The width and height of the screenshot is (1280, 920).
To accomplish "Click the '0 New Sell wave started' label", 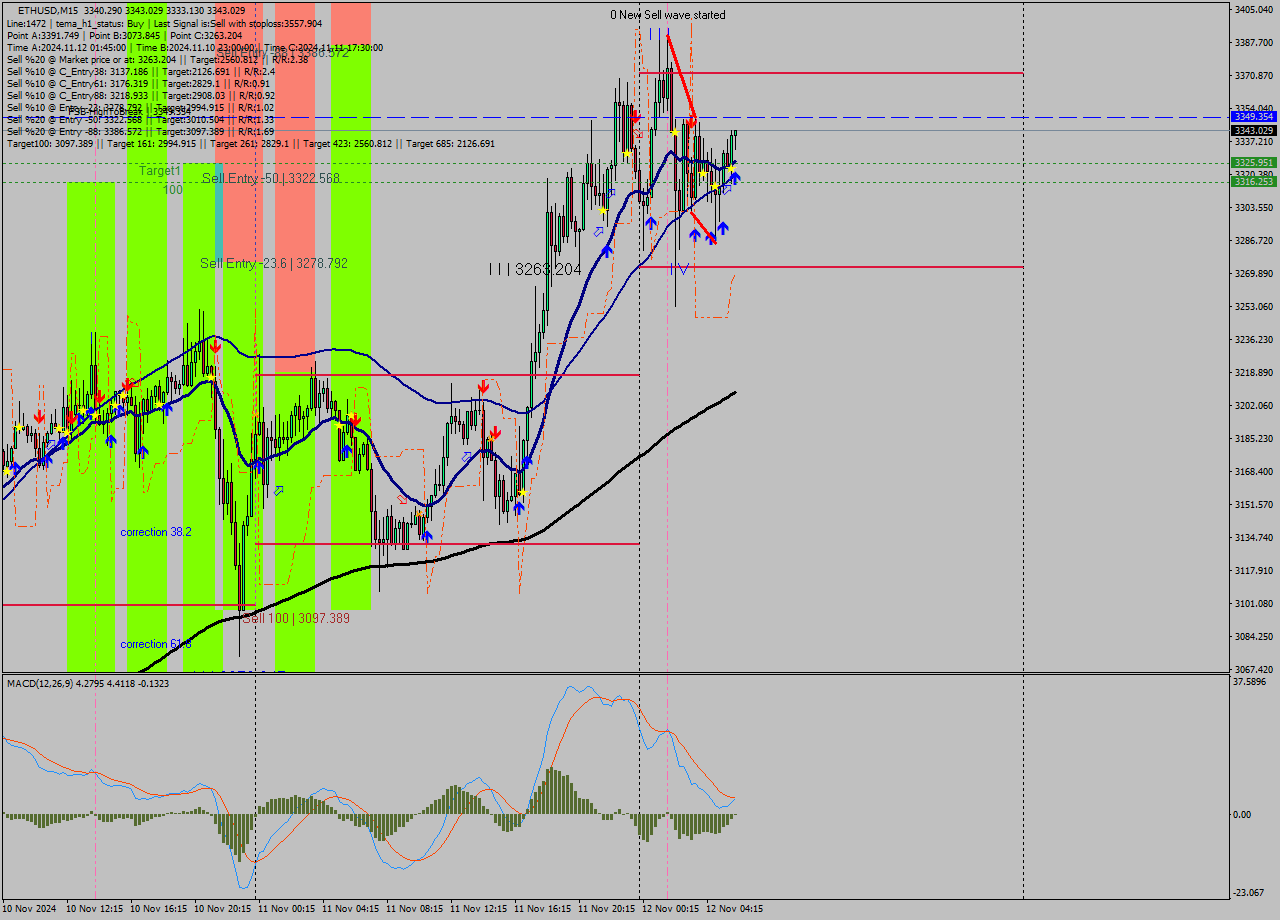I will coord(668,15).
